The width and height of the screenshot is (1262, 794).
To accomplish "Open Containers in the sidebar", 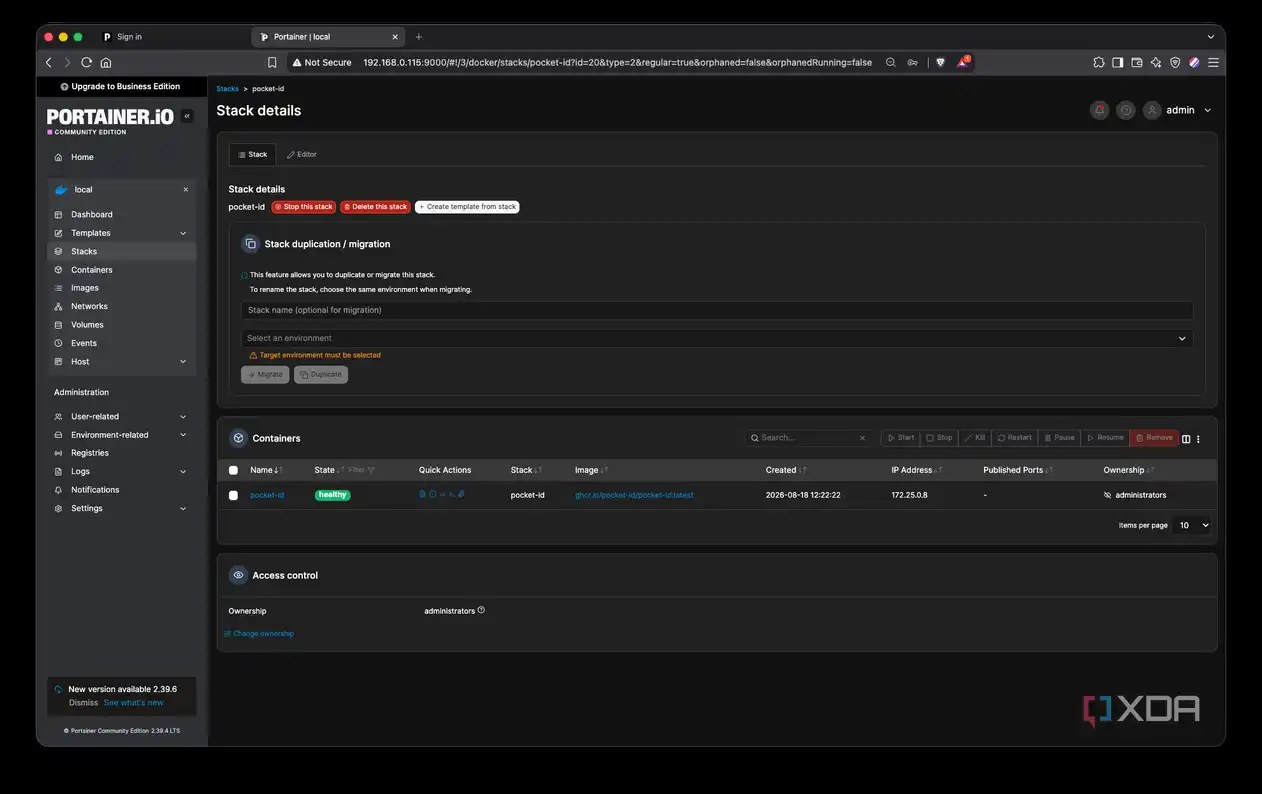I will pos(122,270).
